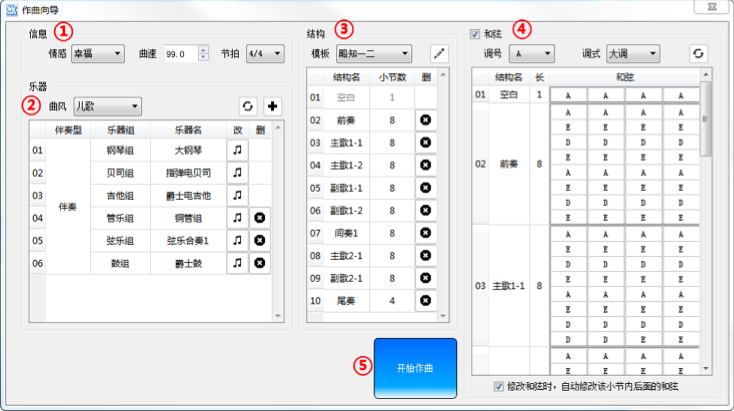The height and width of the screenshot is (411, 734).
Task: Click the instrument table scroll up arrow
Action: (x=278, y=127)
